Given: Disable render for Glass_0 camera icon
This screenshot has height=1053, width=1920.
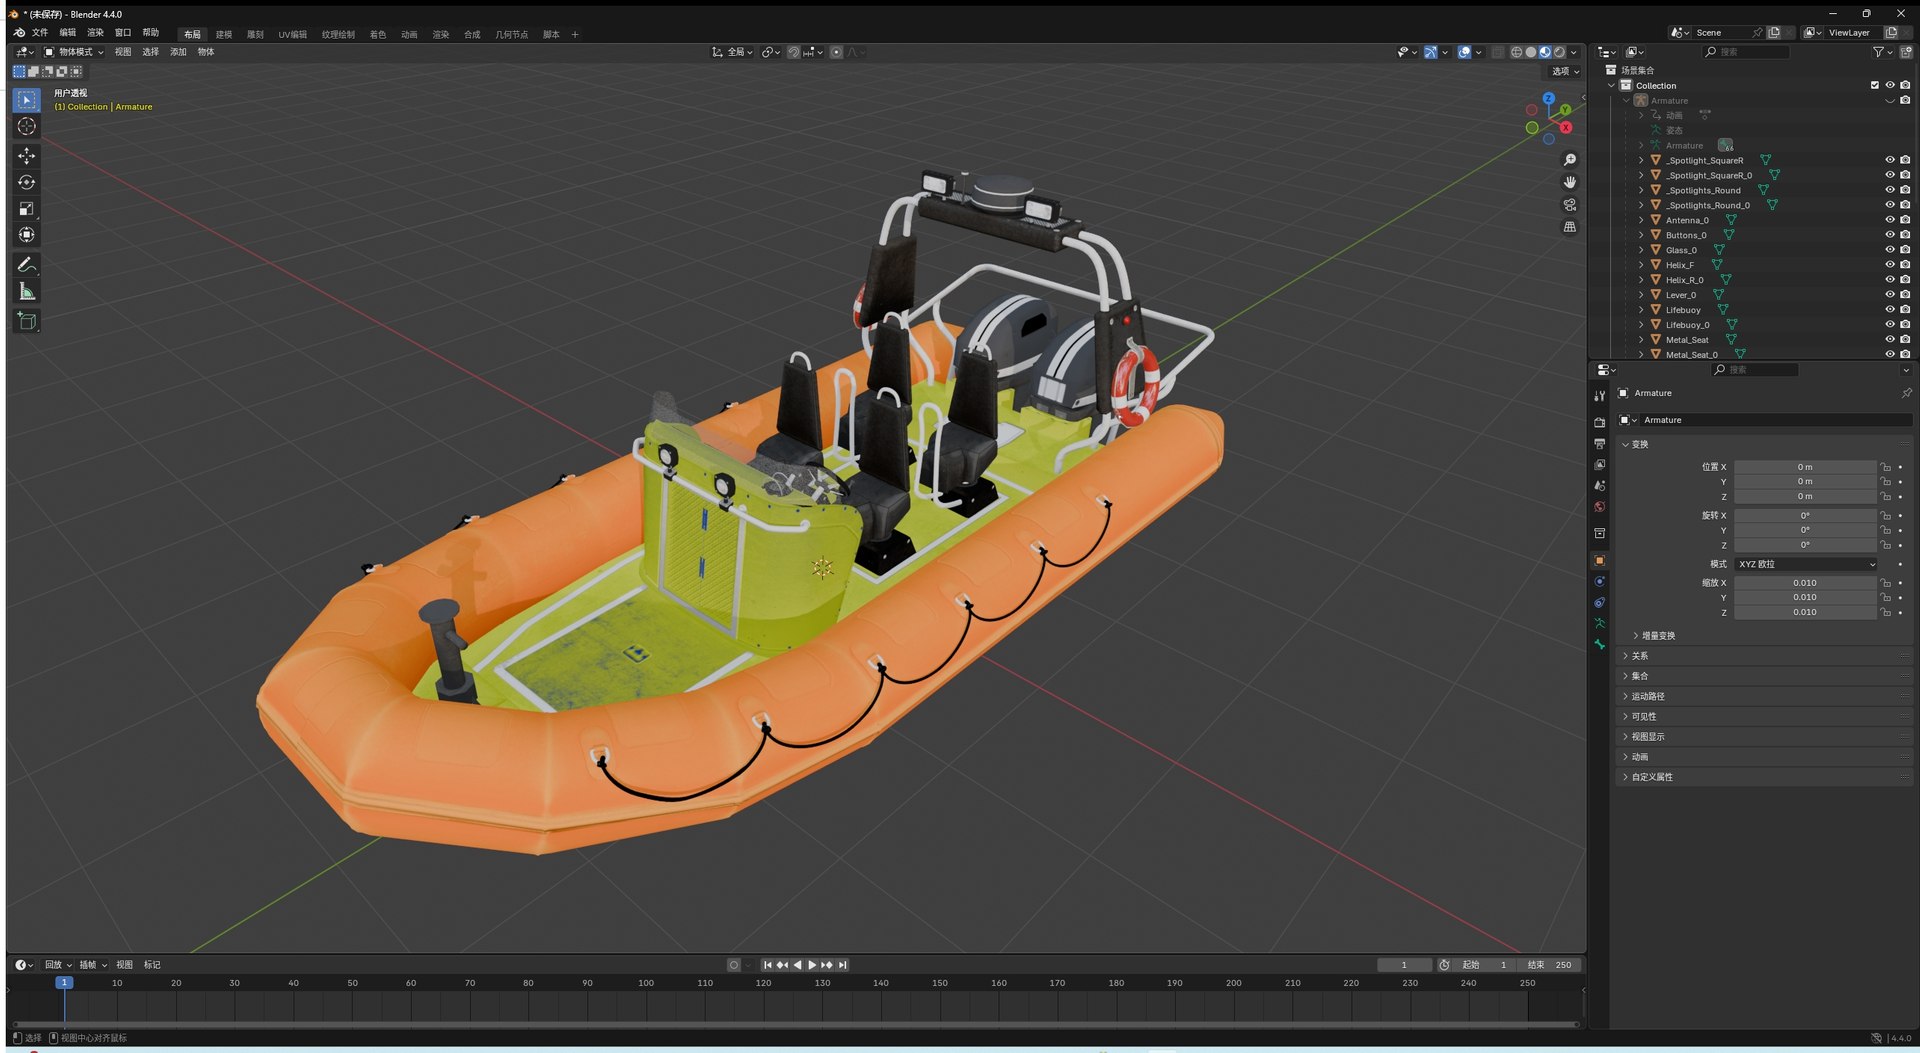Looking at the screenshot, I should 1905,250.
